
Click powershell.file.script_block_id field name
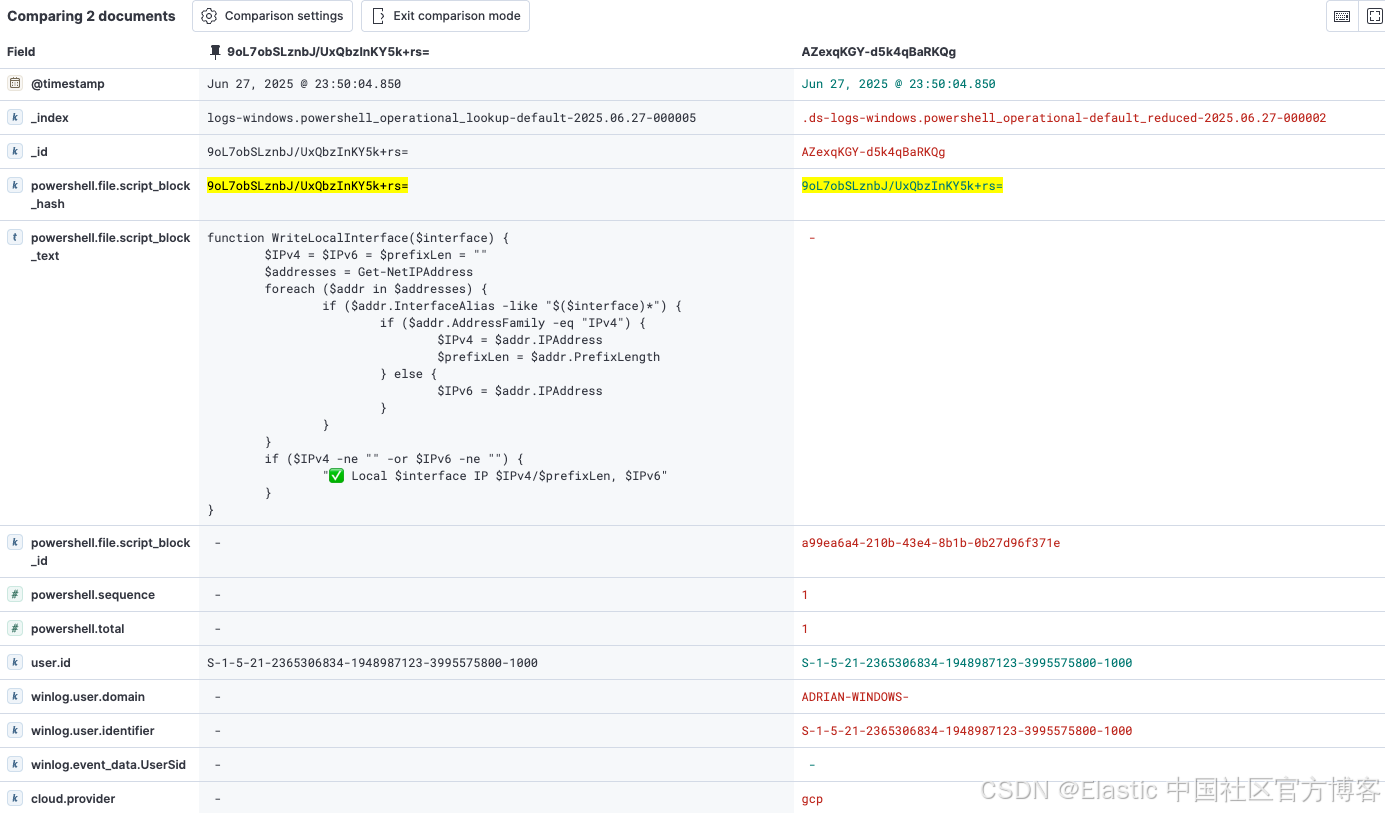[x=110, y=552]
